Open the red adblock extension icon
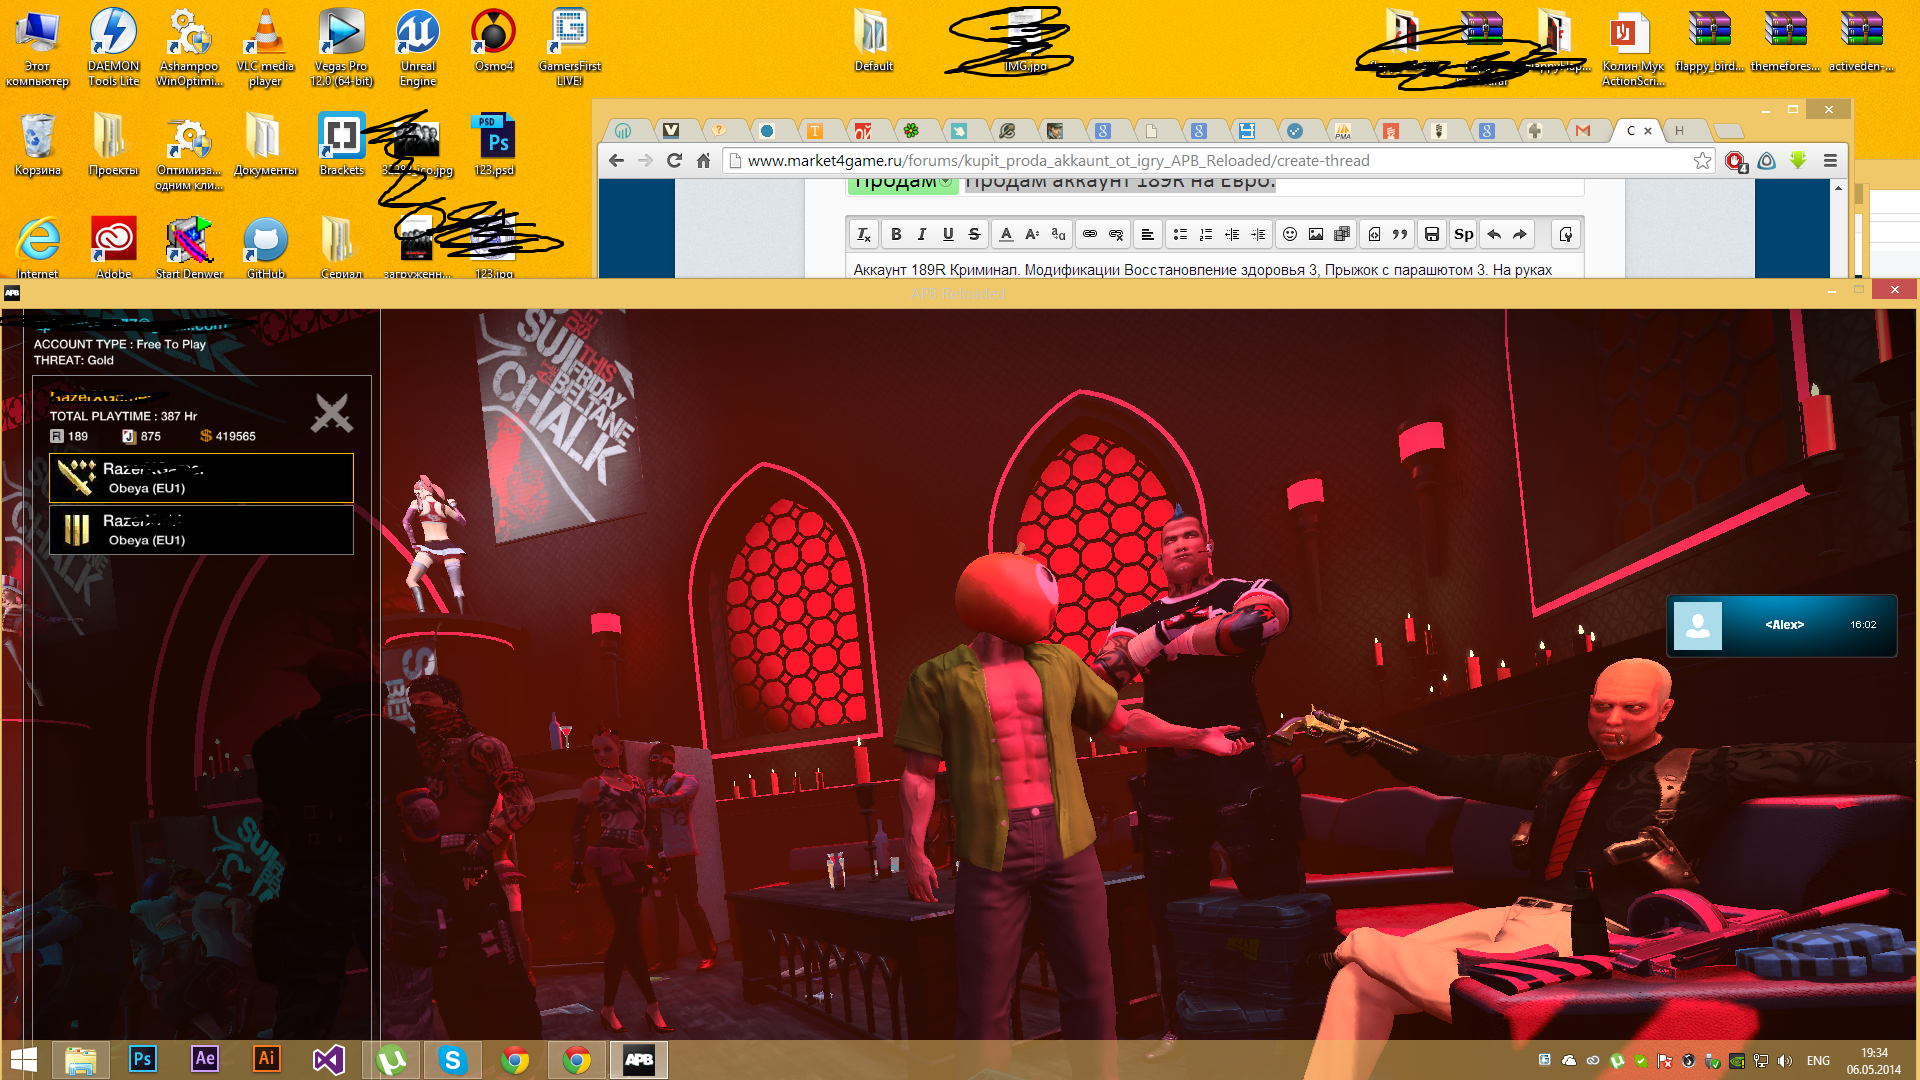Viewport: 1920px width, 1080px height. [1736, 161]
